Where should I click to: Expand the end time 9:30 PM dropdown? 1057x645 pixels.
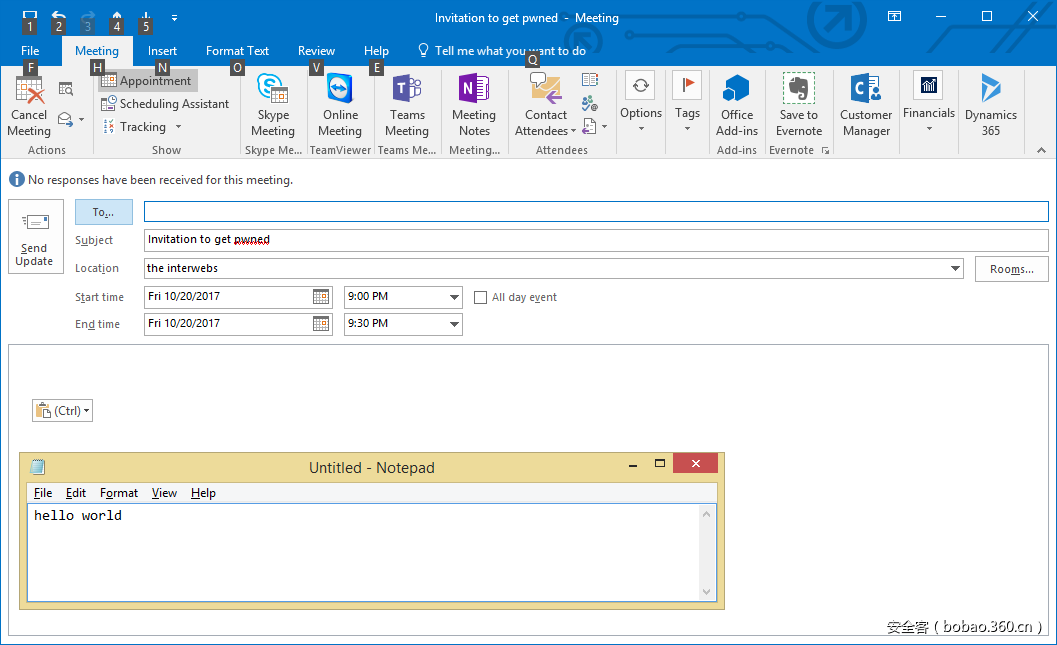455,324
